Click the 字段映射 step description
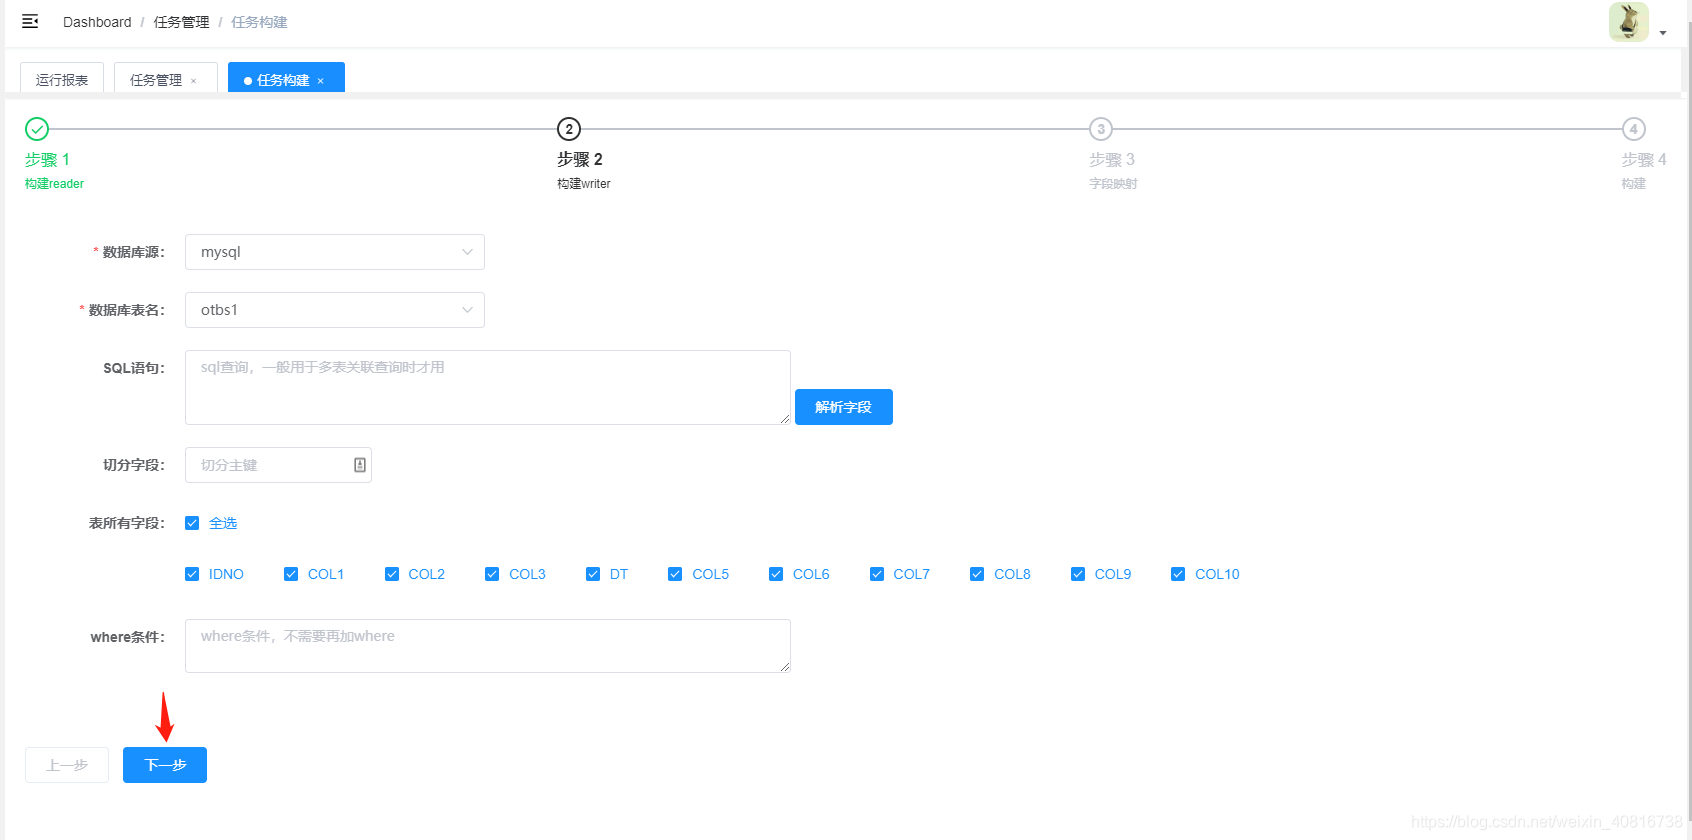 coord(1113,184)
